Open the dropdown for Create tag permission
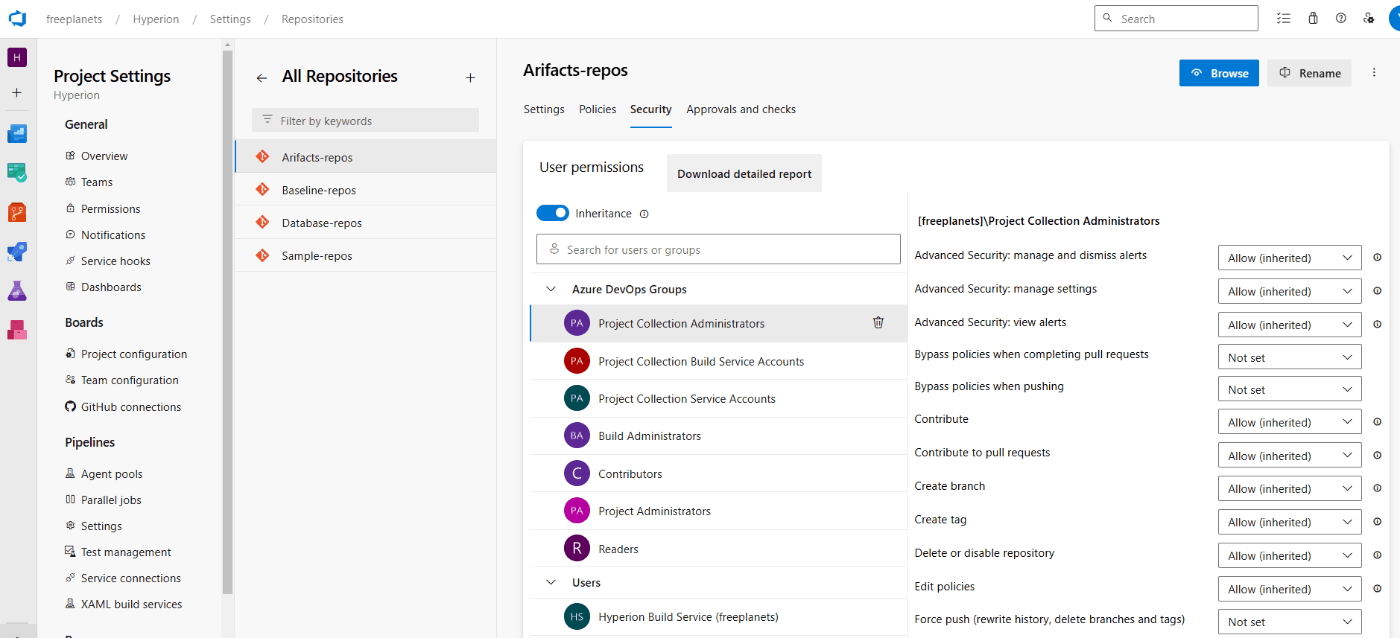This screenshot has height=638, width=1400. (x=1289, y=522)
